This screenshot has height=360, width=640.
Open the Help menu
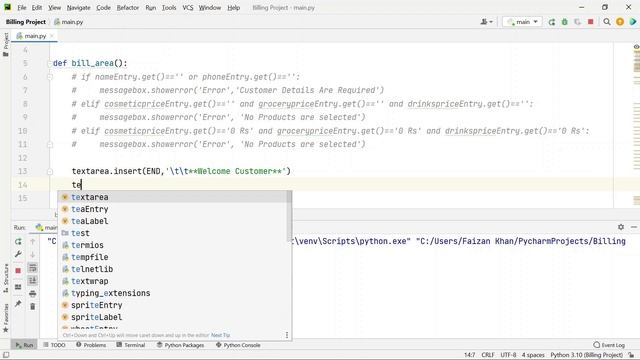coord(233,8)
